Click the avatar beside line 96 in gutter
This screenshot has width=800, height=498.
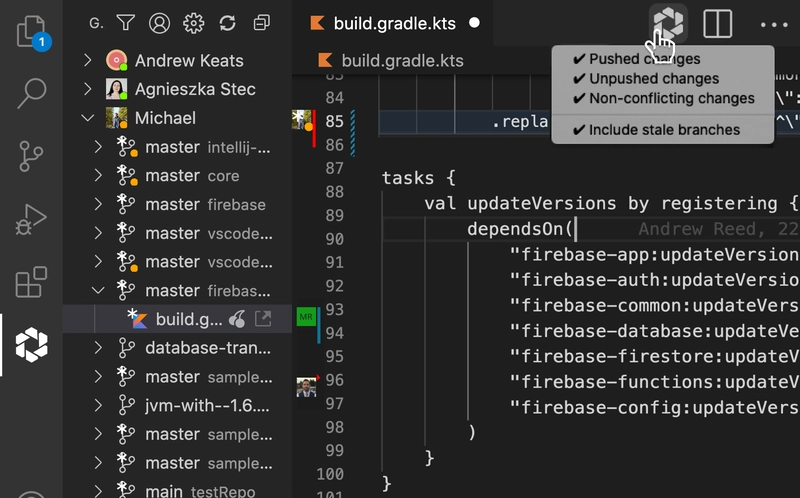point(306,386)
